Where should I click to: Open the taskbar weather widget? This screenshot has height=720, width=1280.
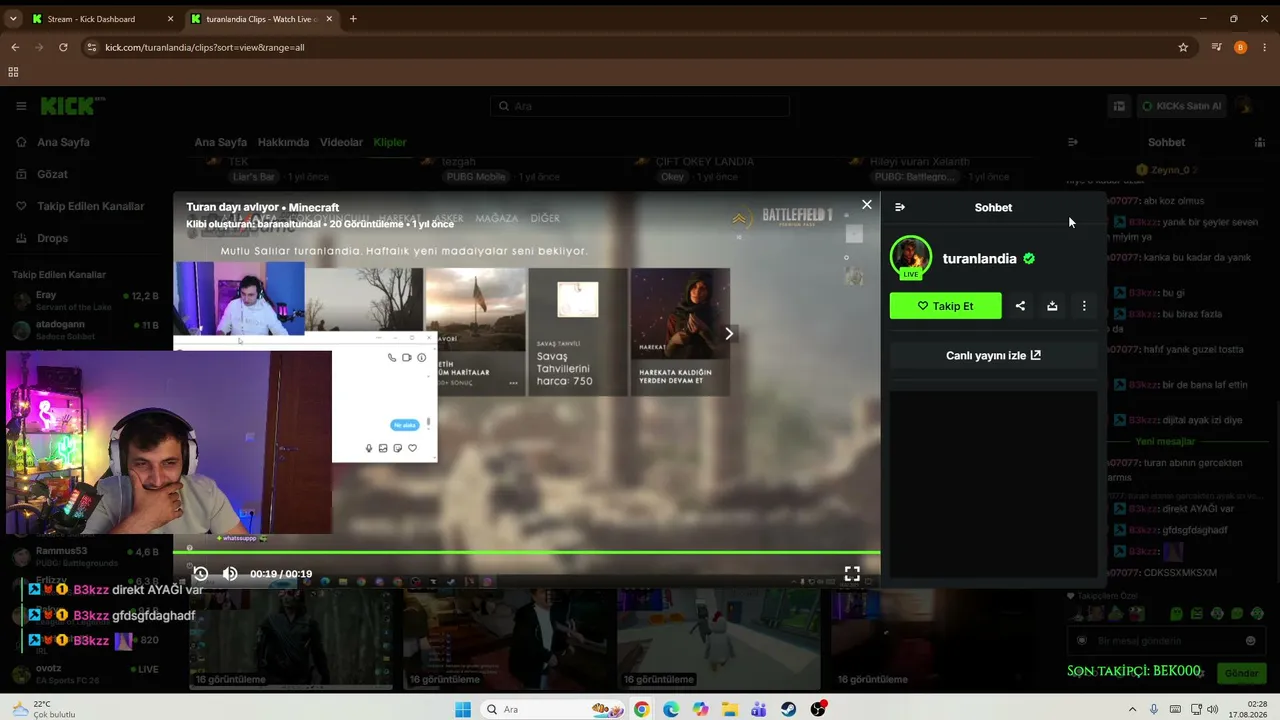(42, 709)
